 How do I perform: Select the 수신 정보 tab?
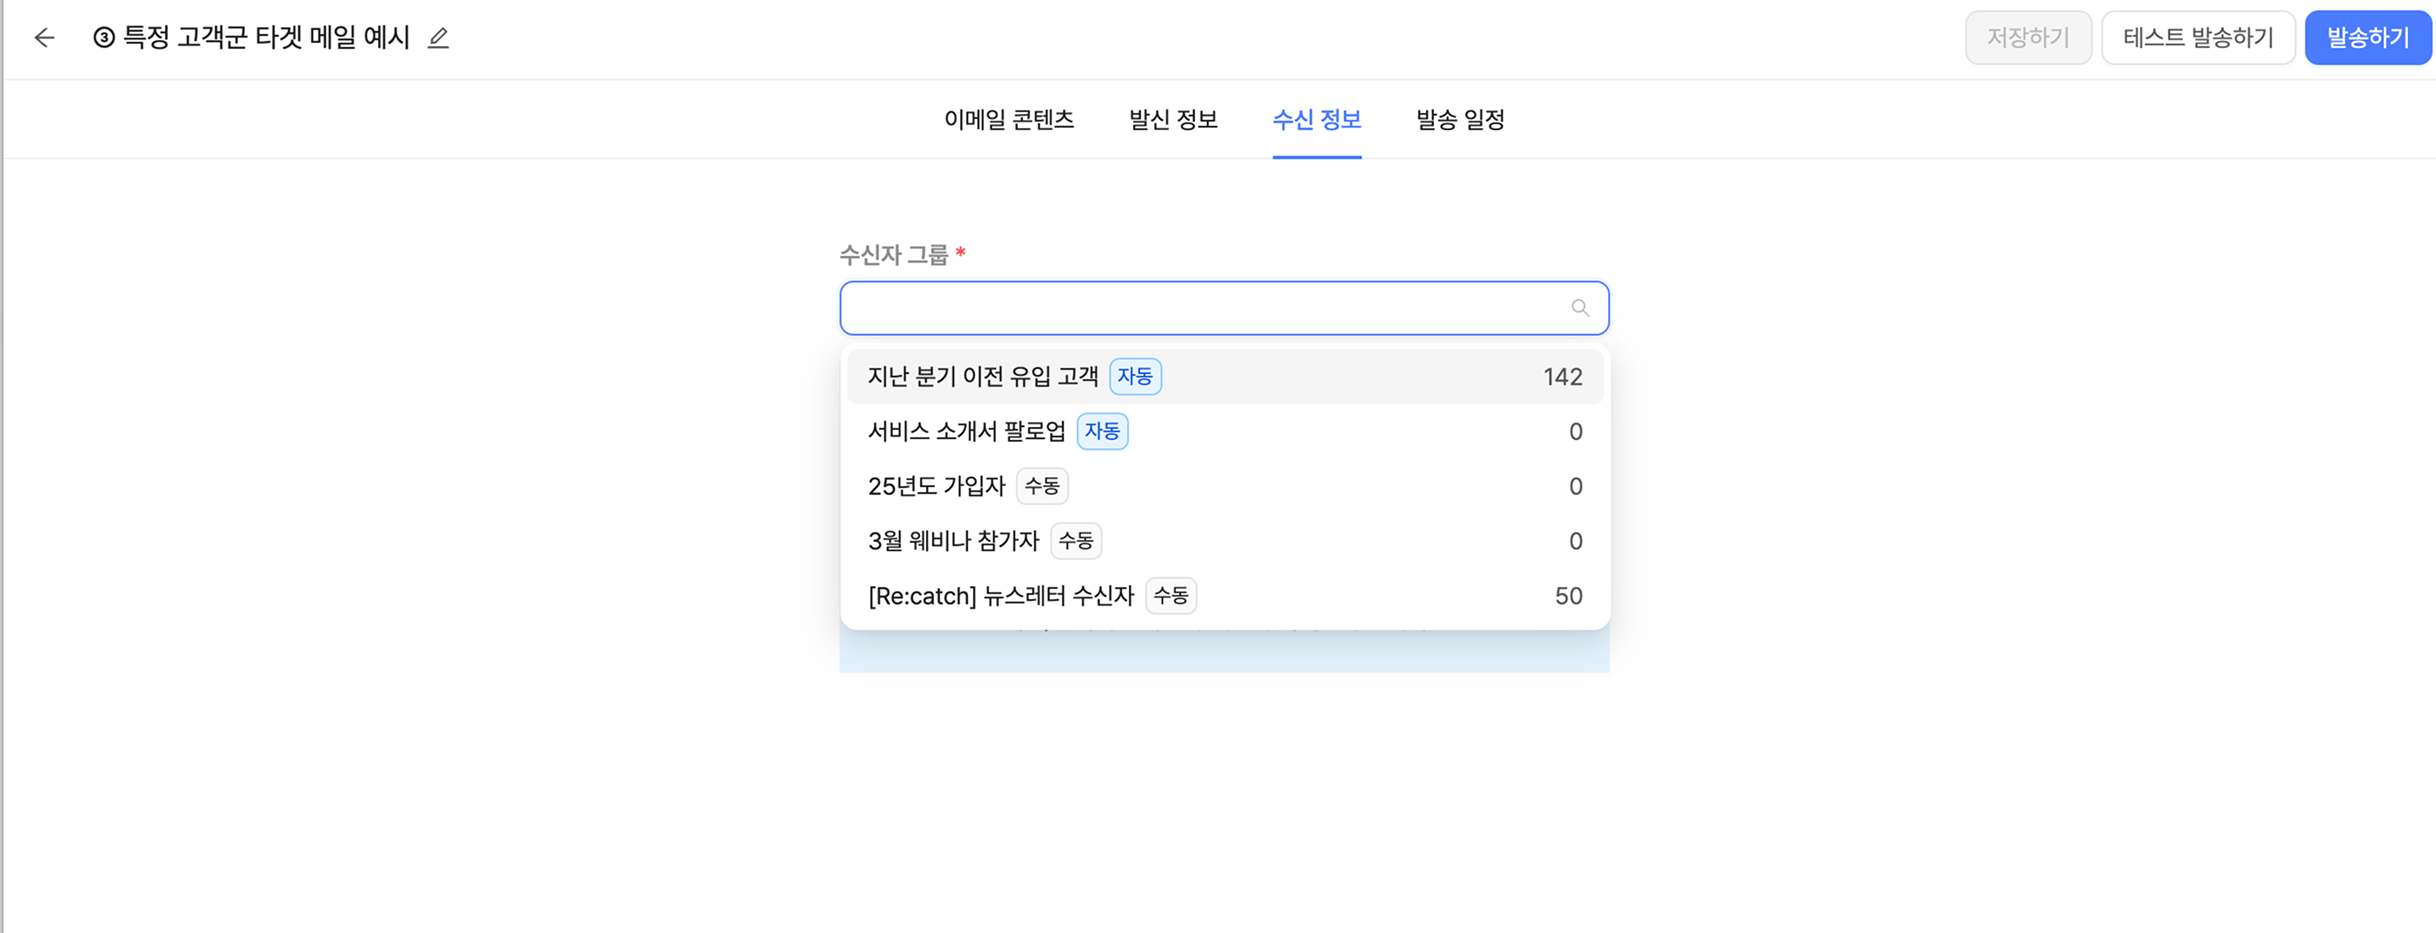[x=1316, y=120]
